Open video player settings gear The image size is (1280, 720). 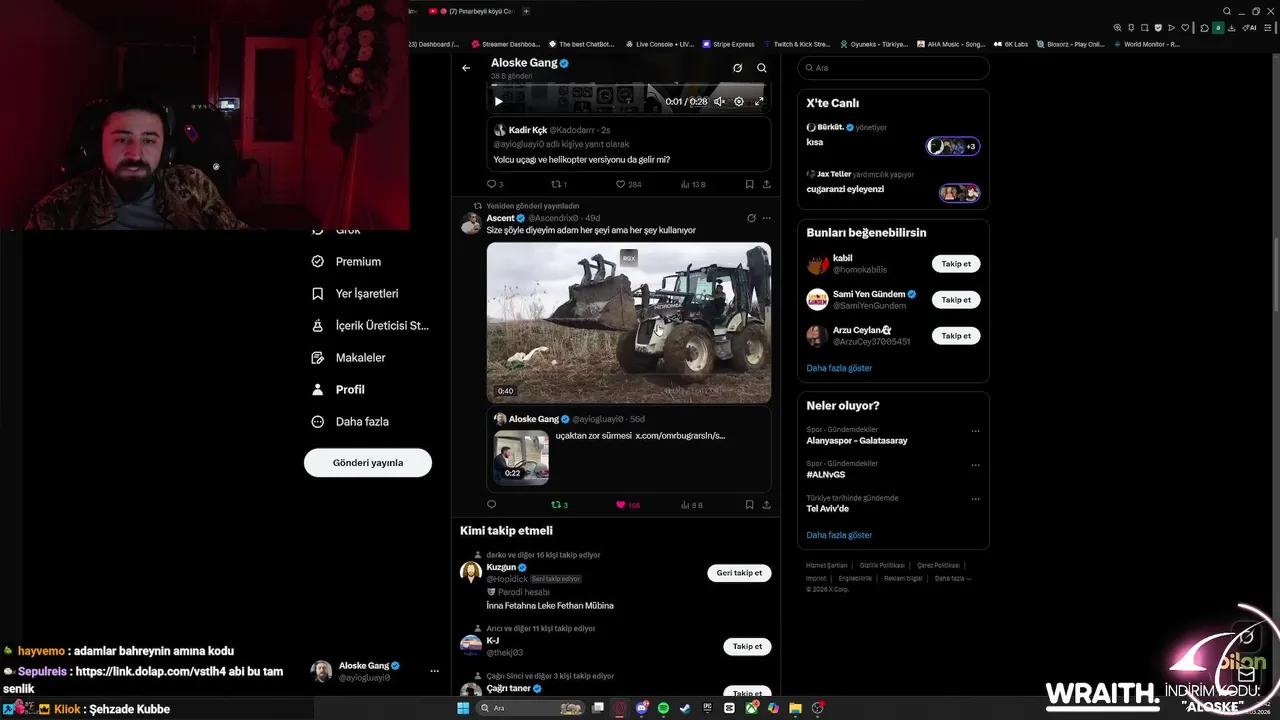tap(739, 101)
